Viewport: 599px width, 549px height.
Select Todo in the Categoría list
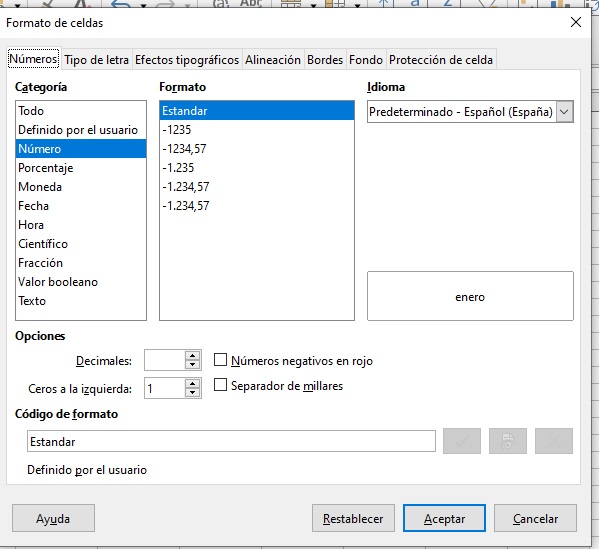pos(81,111)
